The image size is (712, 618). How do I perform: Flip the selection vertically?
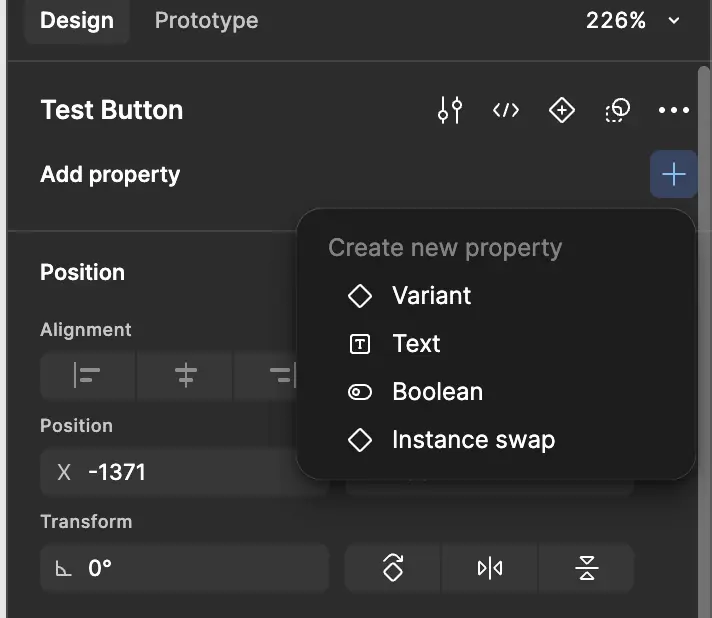coord(587,569)
